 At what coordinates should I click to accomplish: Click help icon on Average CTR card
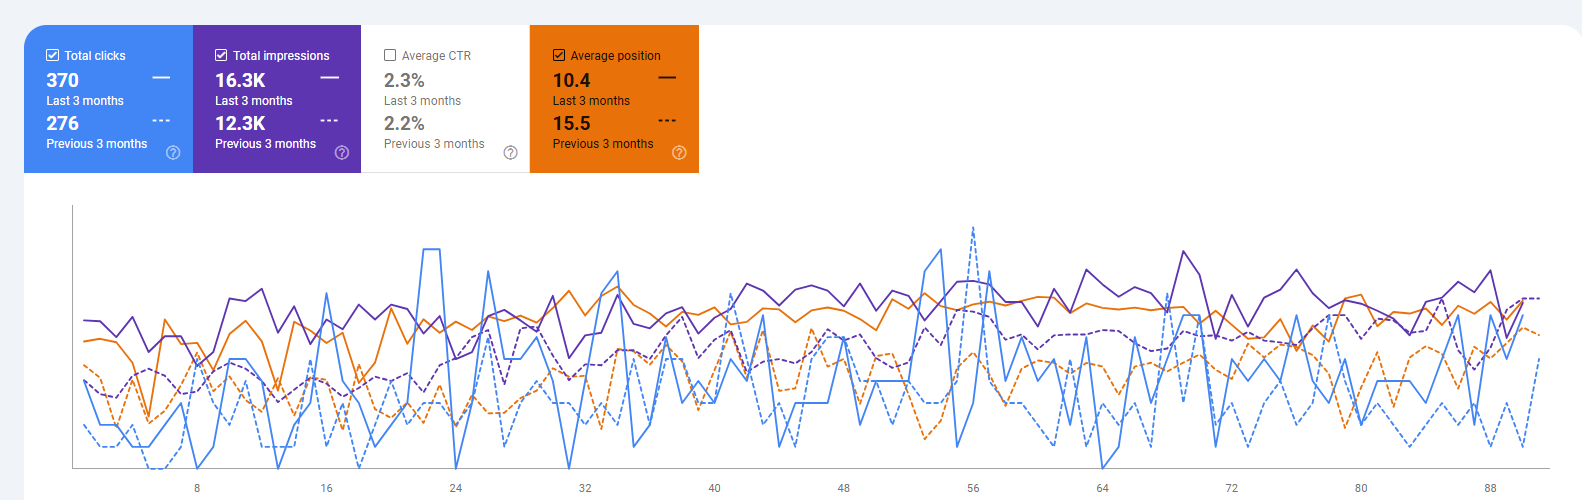pyautogui.click(x=510, y=153)
